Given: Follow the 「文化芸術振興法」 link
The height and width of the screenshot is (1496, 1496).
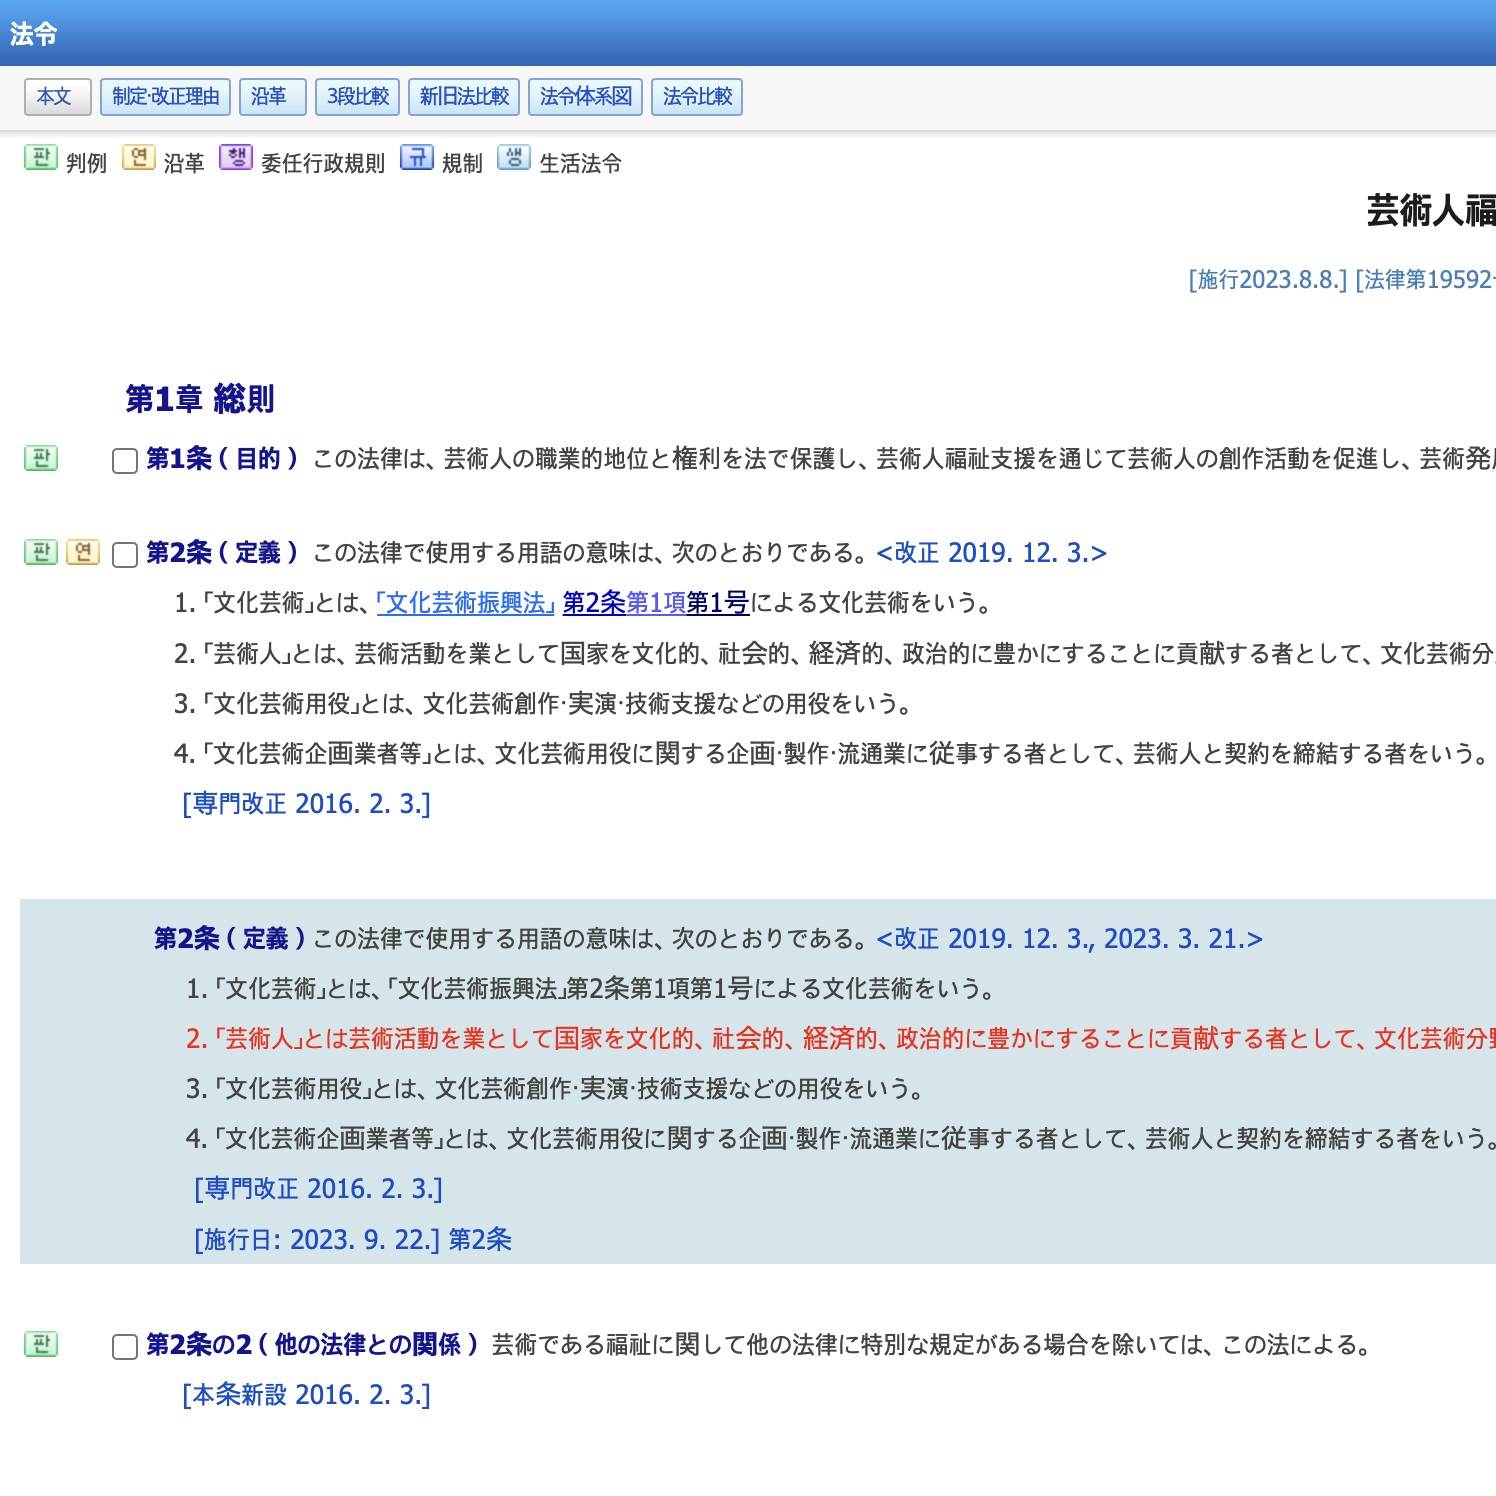Looking at the screenshot, I should point(465,603).
